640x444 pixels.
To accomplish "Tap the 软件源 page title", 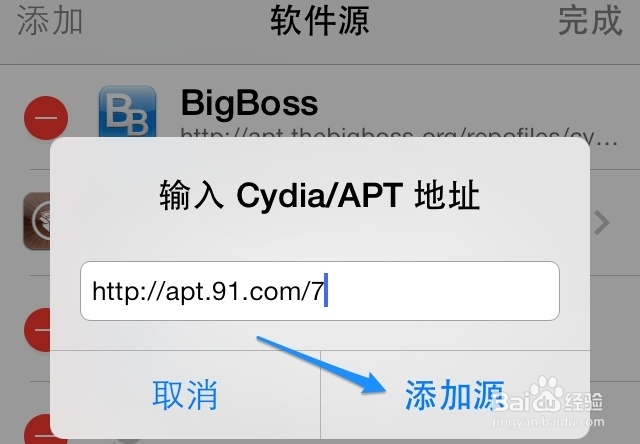I will pos(320,20).
